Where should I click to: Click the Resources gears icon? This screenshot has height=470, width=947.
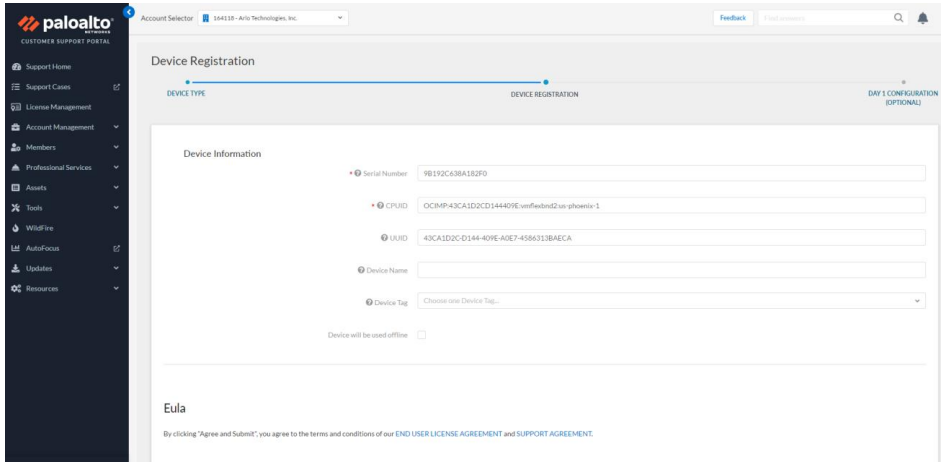pos(16,289)
